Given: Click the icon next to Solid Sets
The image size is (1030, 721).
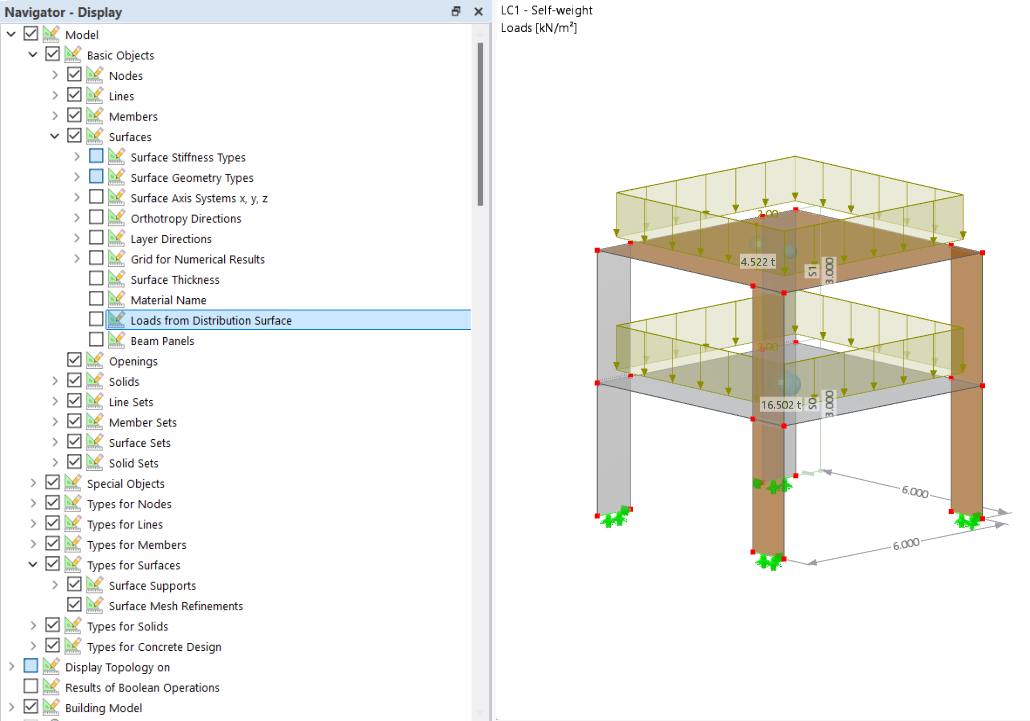Looking at the screenshot, I should (95, 462).
